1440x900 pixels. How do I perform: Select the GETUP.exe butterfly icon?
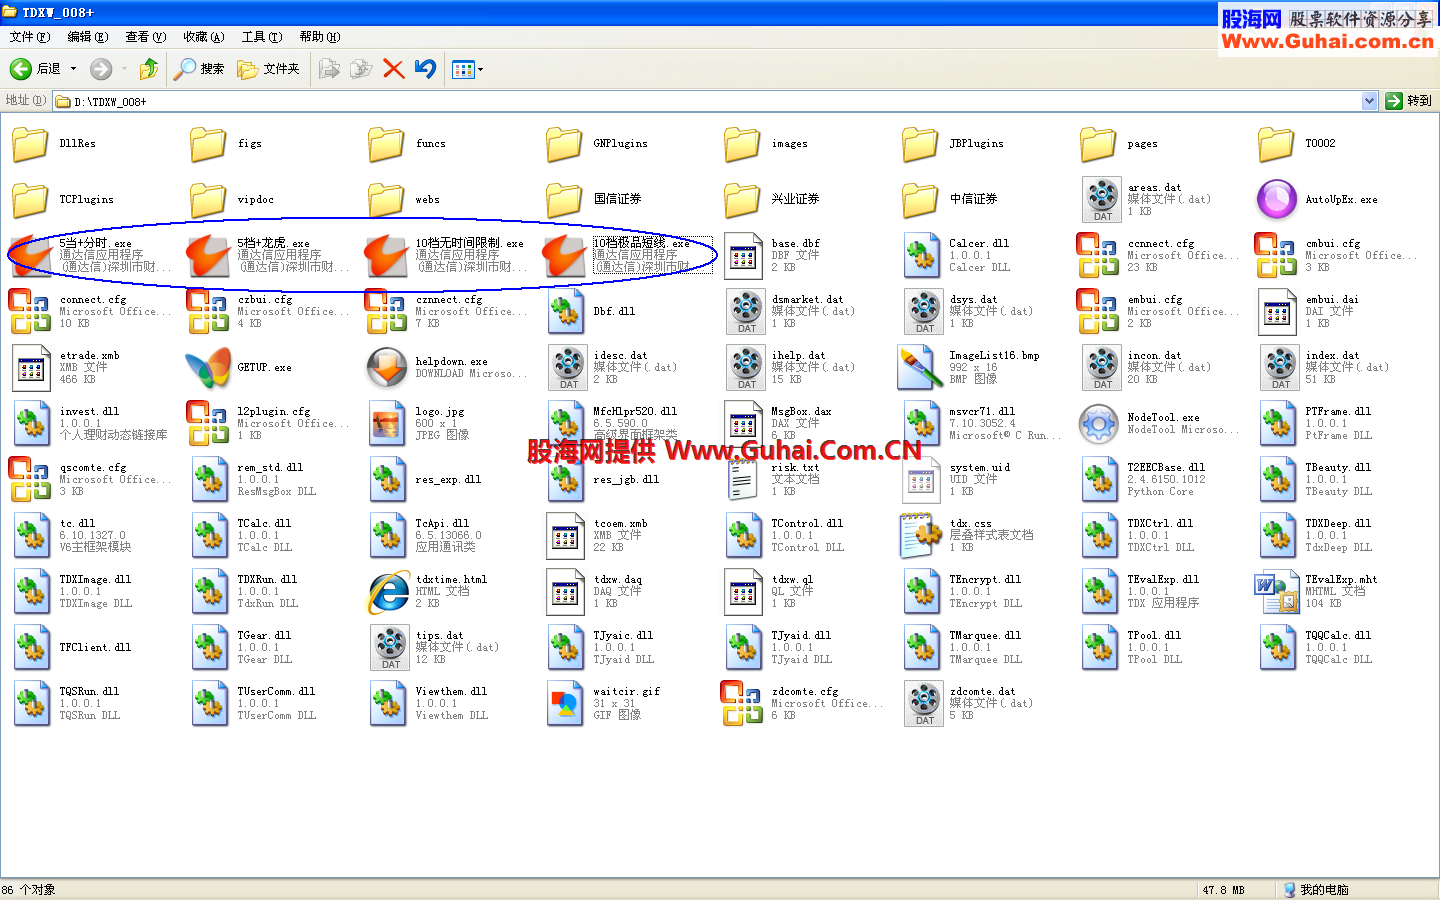click(208, 368)
